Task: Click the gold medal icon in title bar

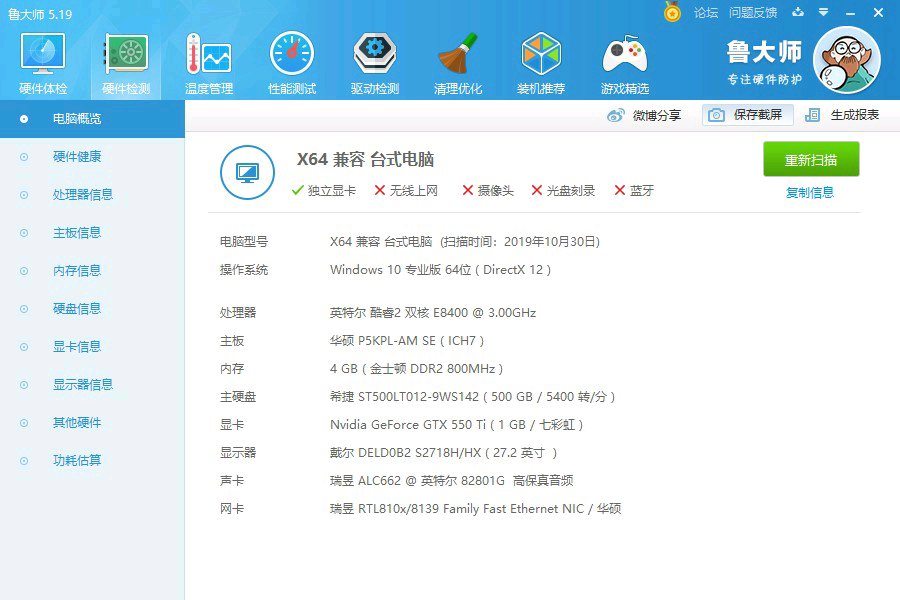Action: point(672,12)
